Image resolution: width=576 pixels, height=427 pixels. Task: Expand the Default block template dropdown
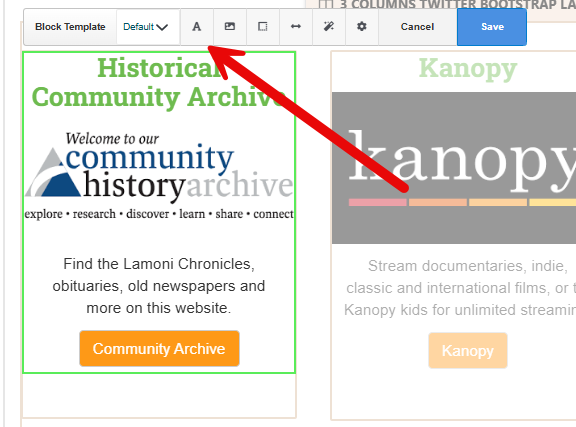(148, 27)
